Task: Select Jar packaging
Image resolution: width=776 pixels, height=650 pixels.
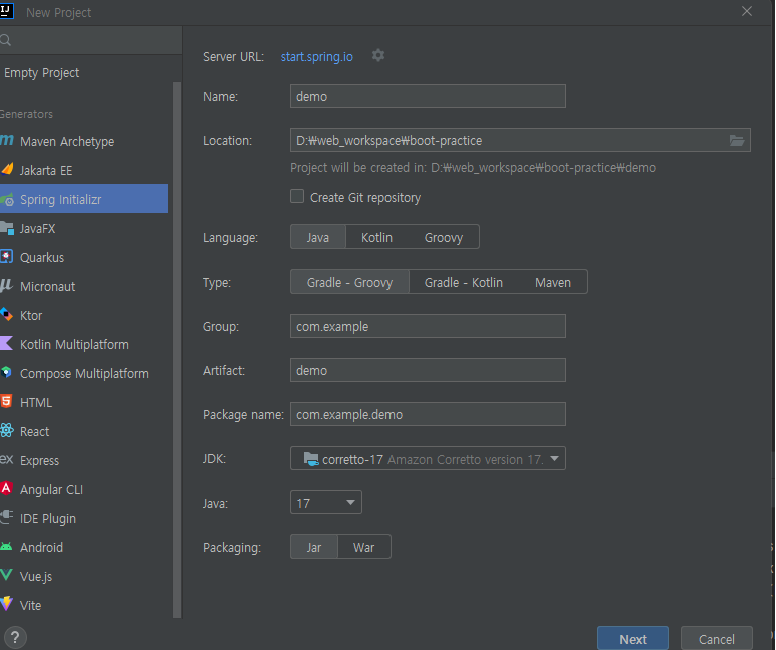Action: [314, 547]
